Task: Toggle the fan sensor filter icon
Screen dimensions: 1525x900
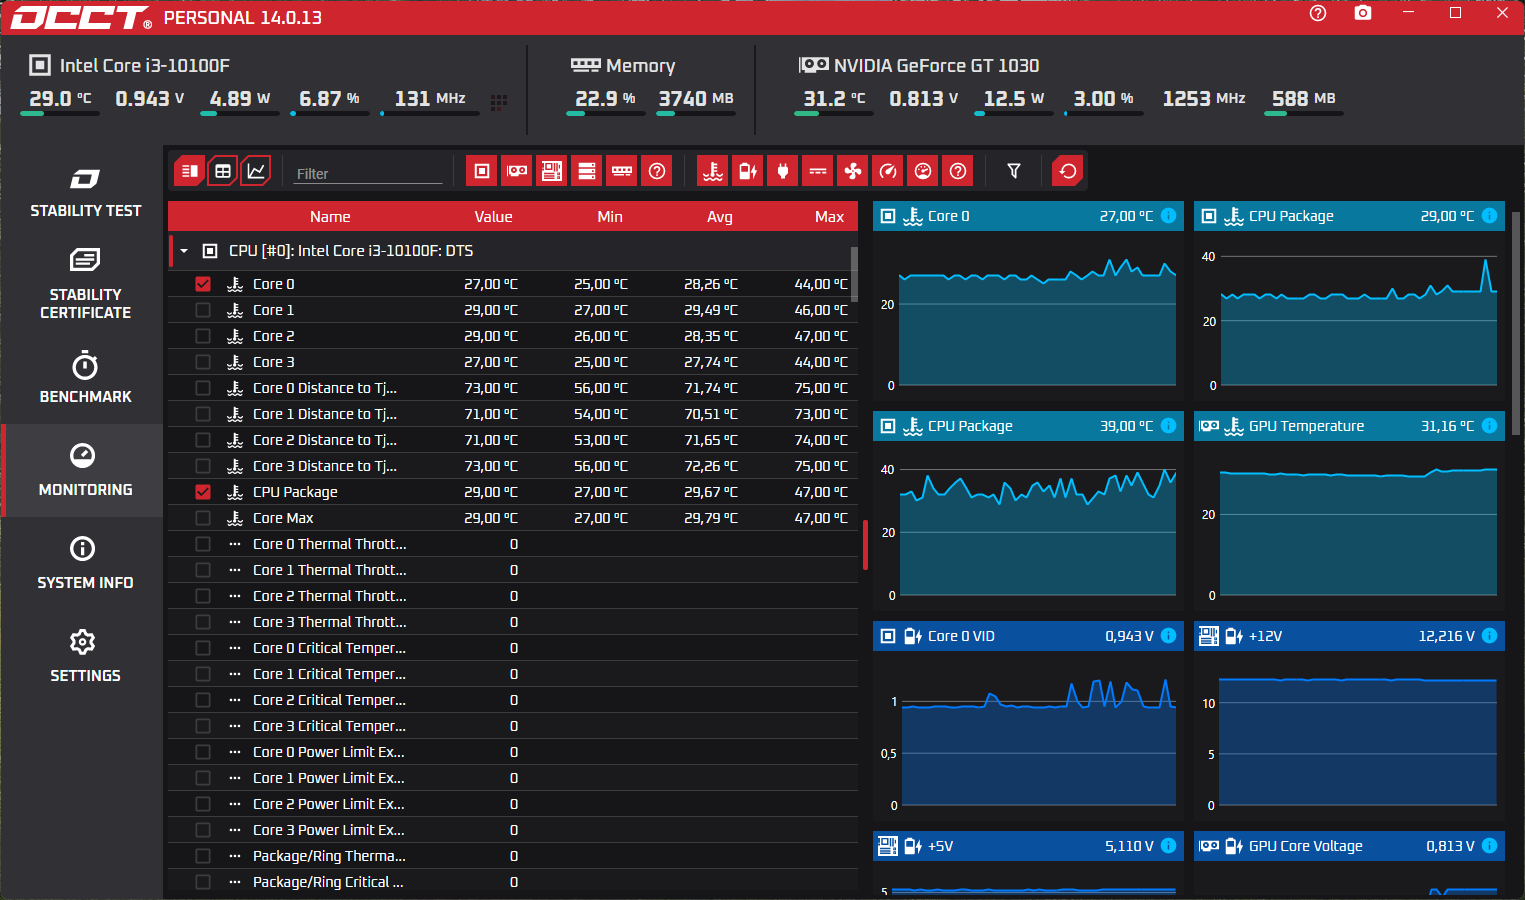Action: 853,171
